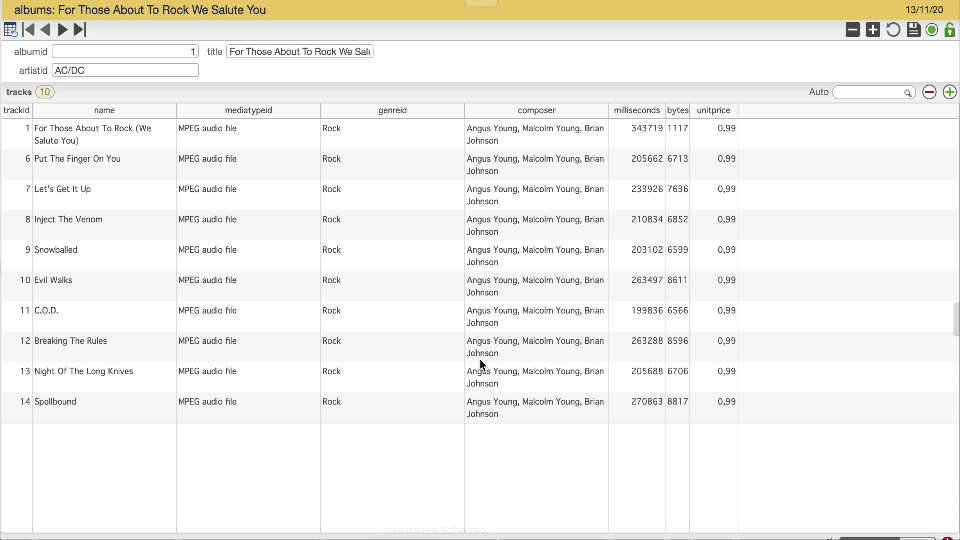Viewport: 960px width, 540px height.
Task: Click trackid cell 14
Action: click(25, 402)
